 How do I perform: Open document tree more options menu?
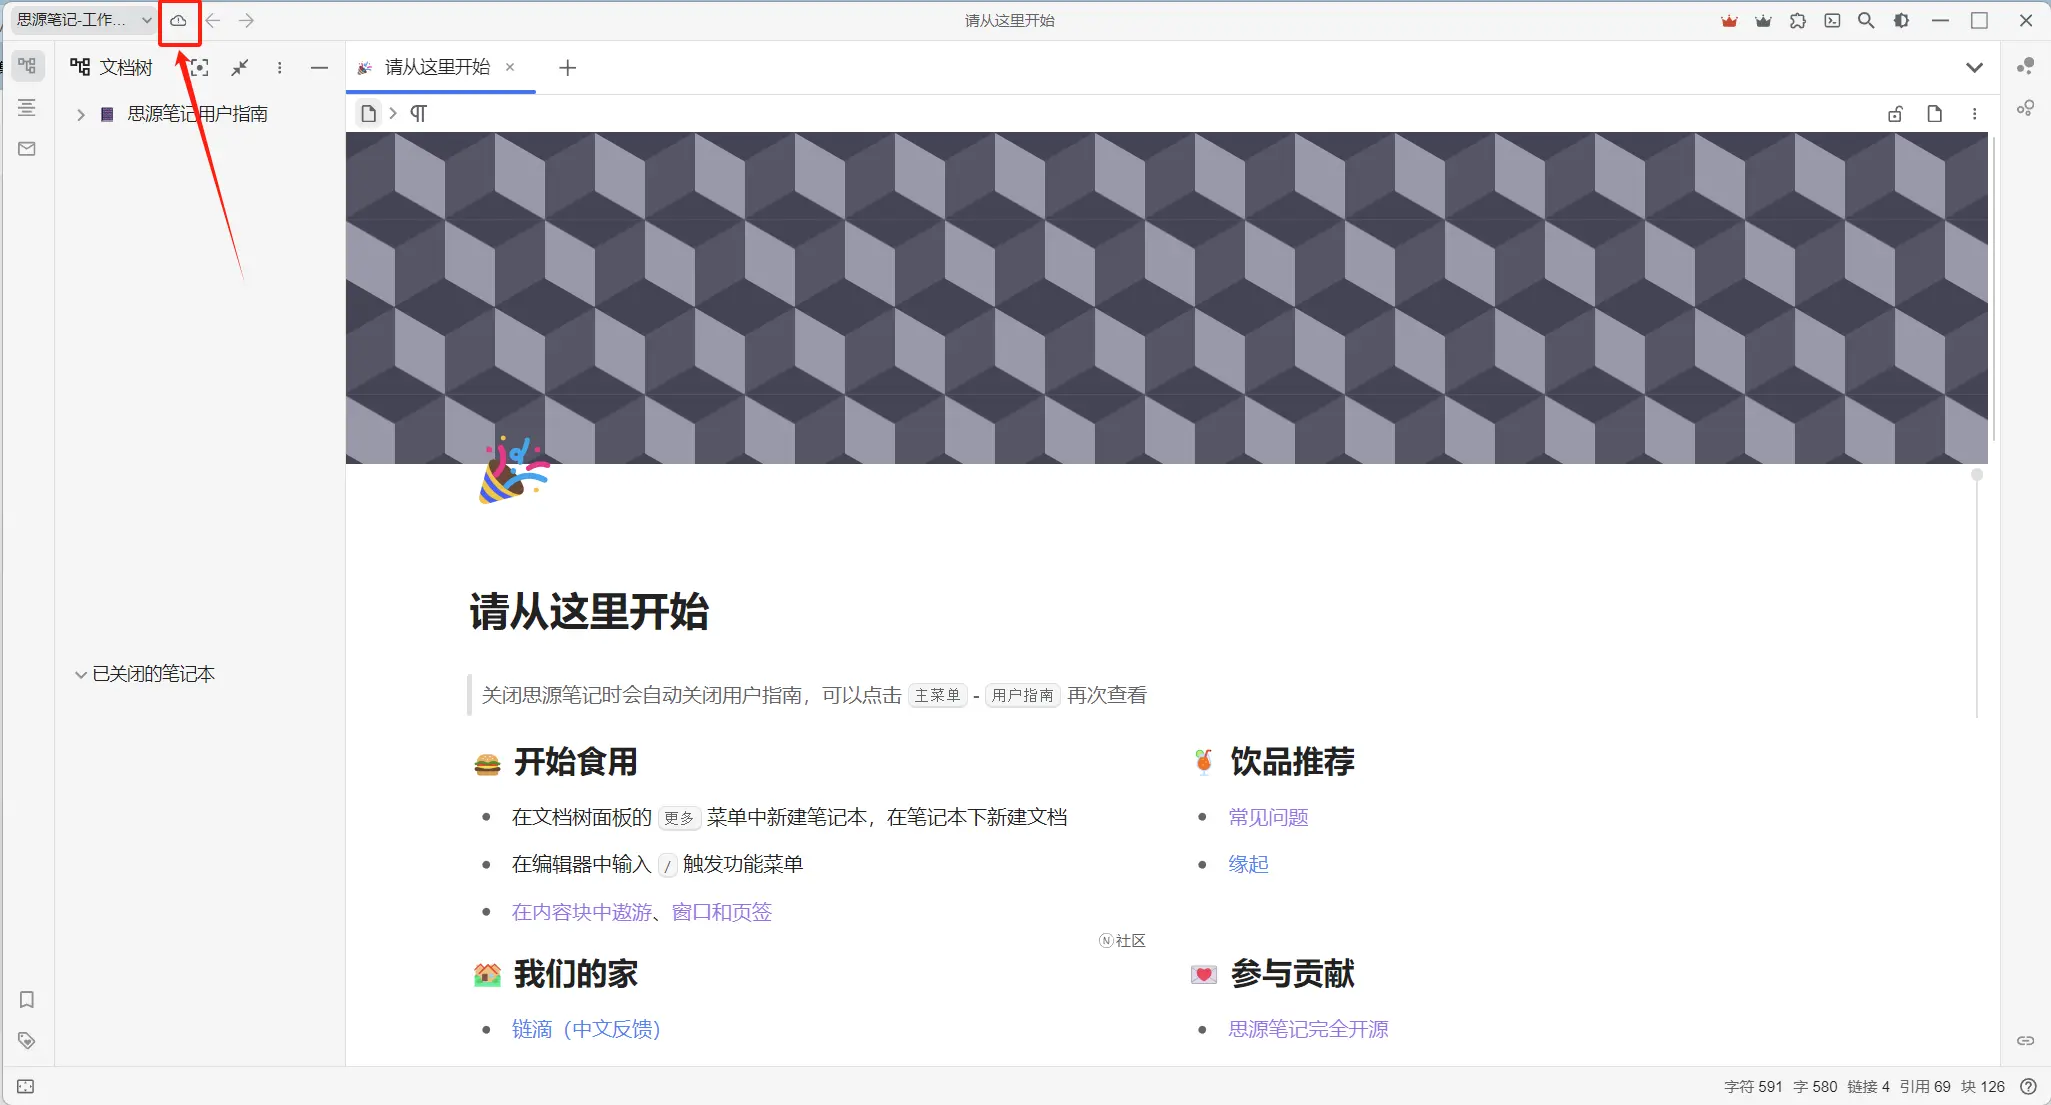279,68
